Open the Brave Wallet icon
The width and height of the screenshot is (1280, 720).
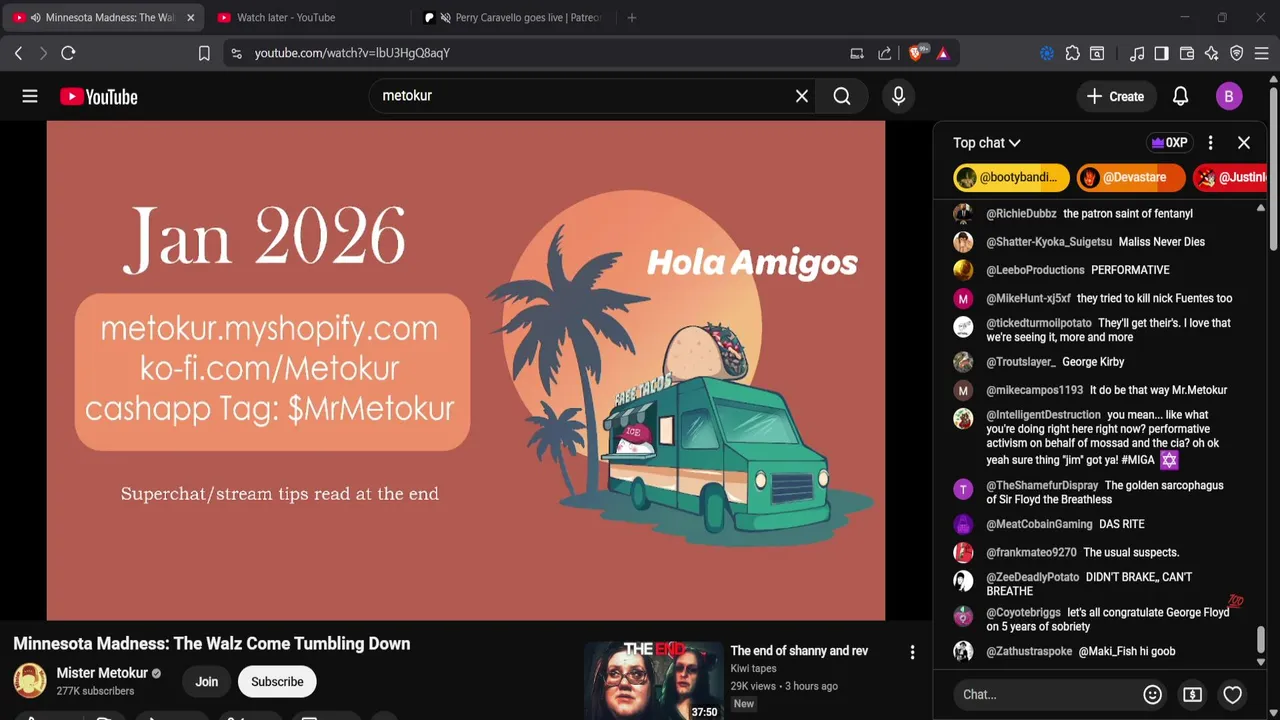coord(1187,53)
